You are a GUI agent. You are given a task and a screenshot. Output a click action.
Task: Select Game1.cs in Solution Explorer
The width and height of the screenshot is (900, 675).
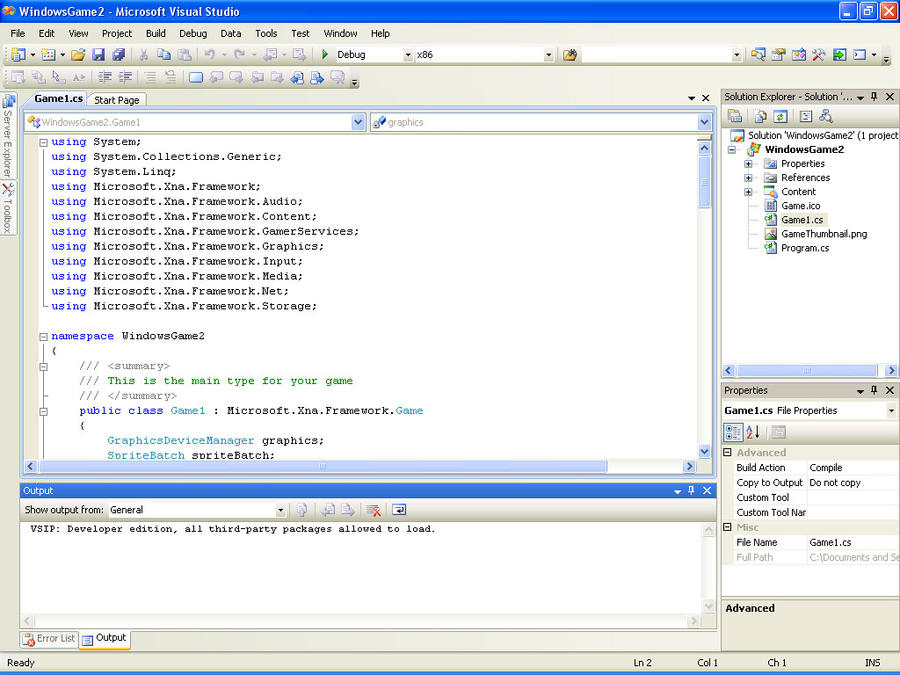click(802, 220)
